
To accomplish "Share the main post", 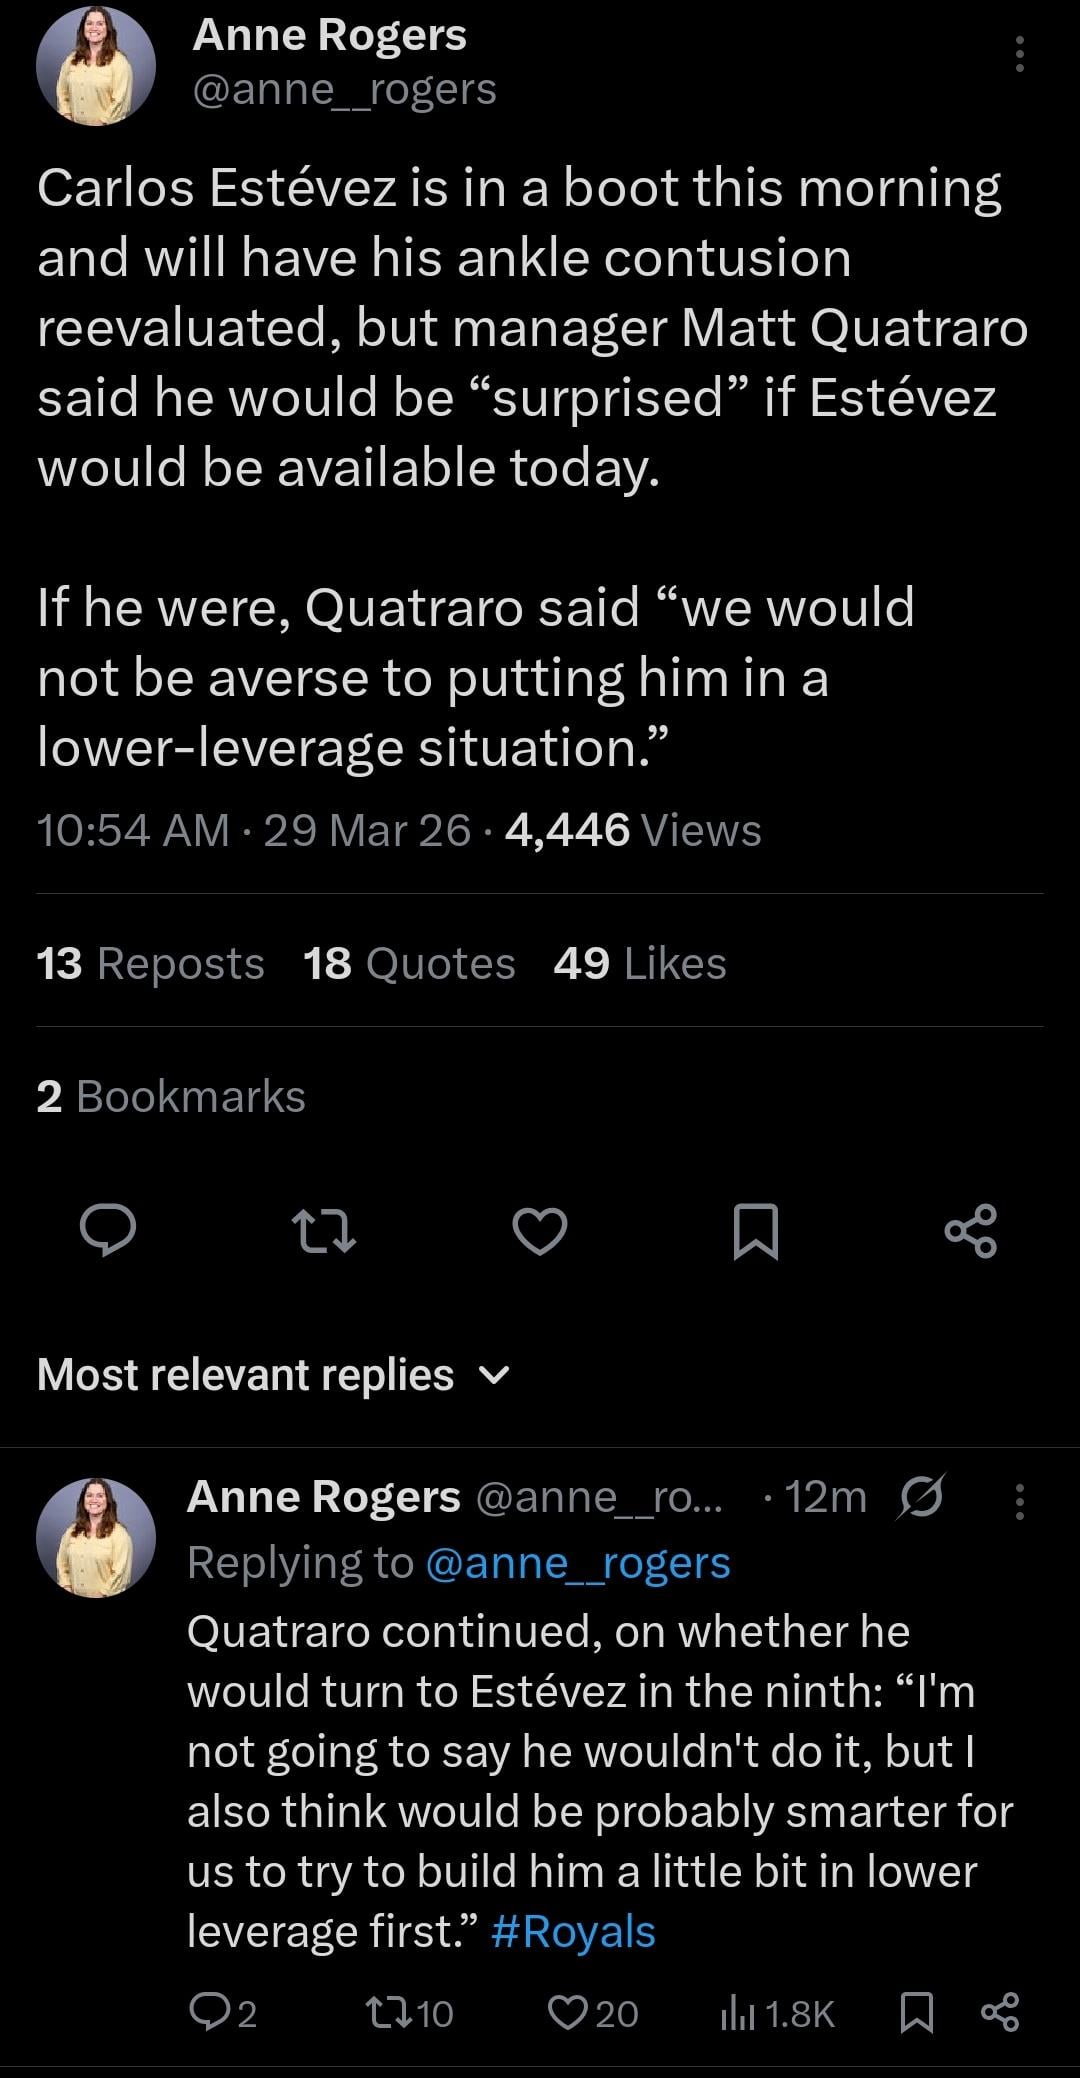I will click(971, 1230).
